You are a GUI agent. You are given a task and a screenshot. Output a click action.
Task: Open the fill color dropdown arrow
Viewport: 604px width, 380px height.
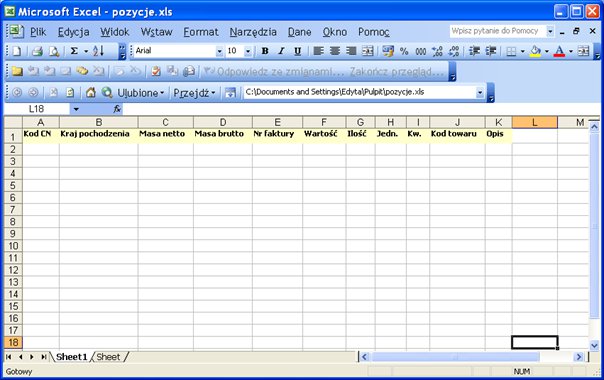click(x=547, y=51)
